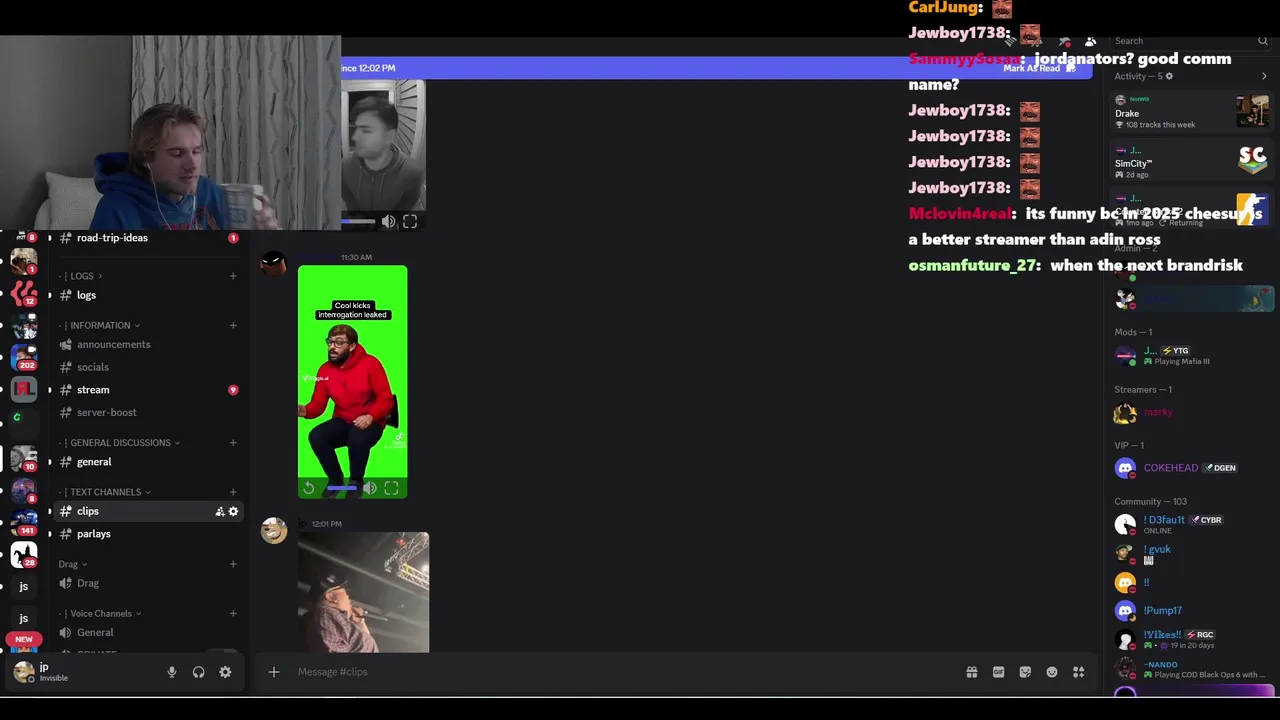The height and width of the screenshot is (720, 1280).
Task: Add channel to GENERAL DISCUSSIONS with plus
Action: tap(233, 443)
